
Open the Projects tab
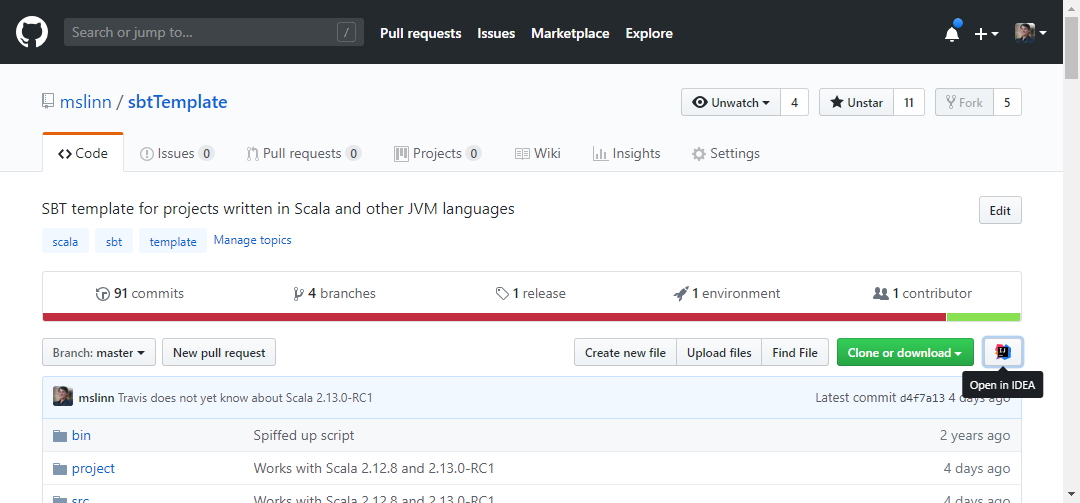[438, 154]
